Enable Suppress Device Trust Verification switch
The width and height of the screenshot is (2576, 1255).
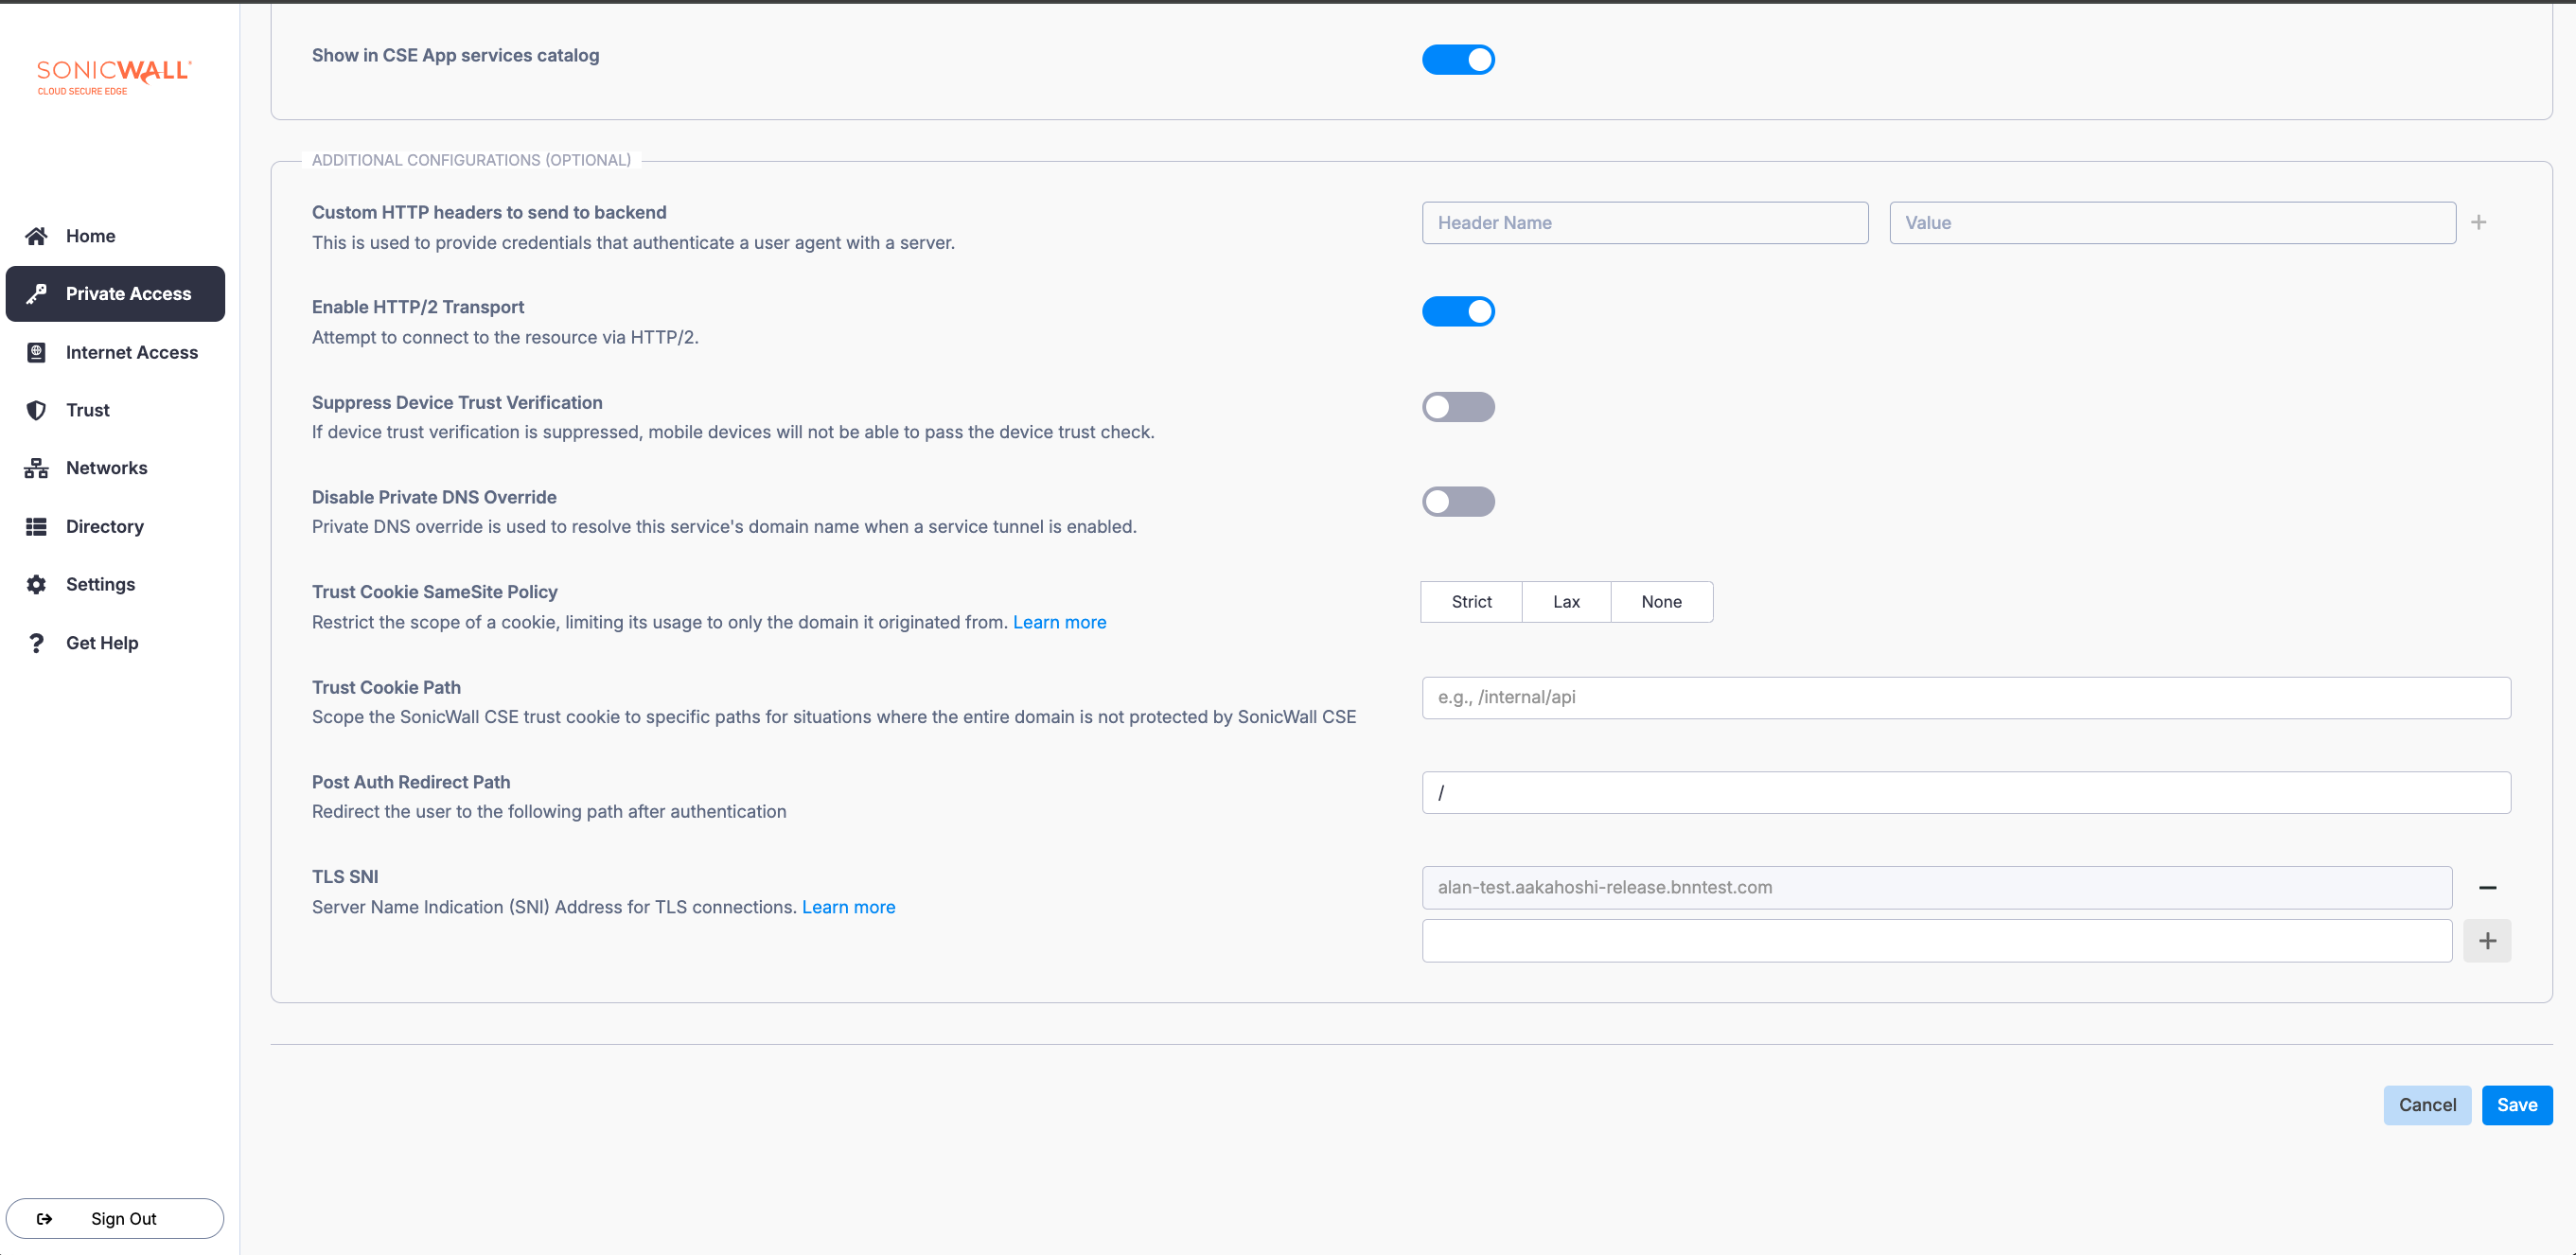(1458, 407)
